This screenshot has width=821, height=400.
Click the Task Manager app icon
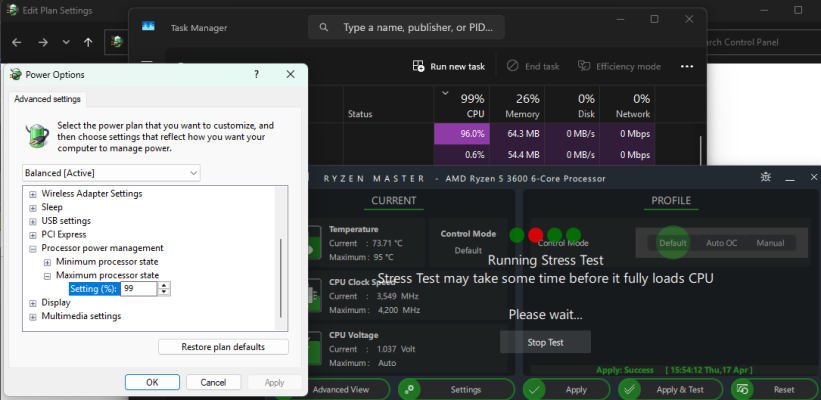point(148,27)
